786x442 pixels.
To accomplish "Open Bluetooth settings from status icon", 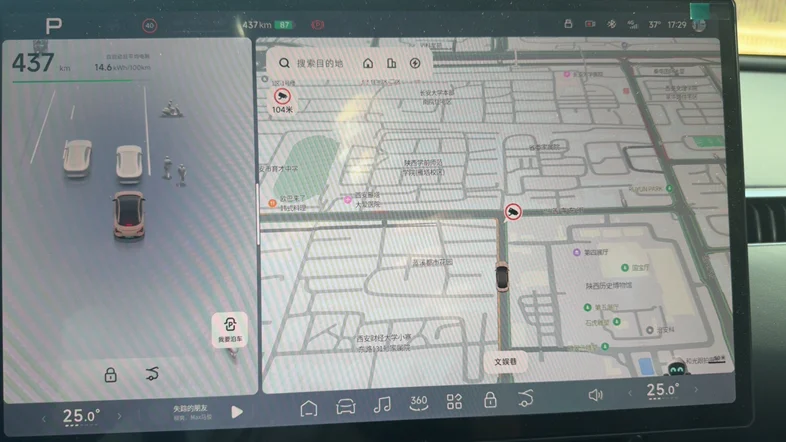I will tap(612, 24).
